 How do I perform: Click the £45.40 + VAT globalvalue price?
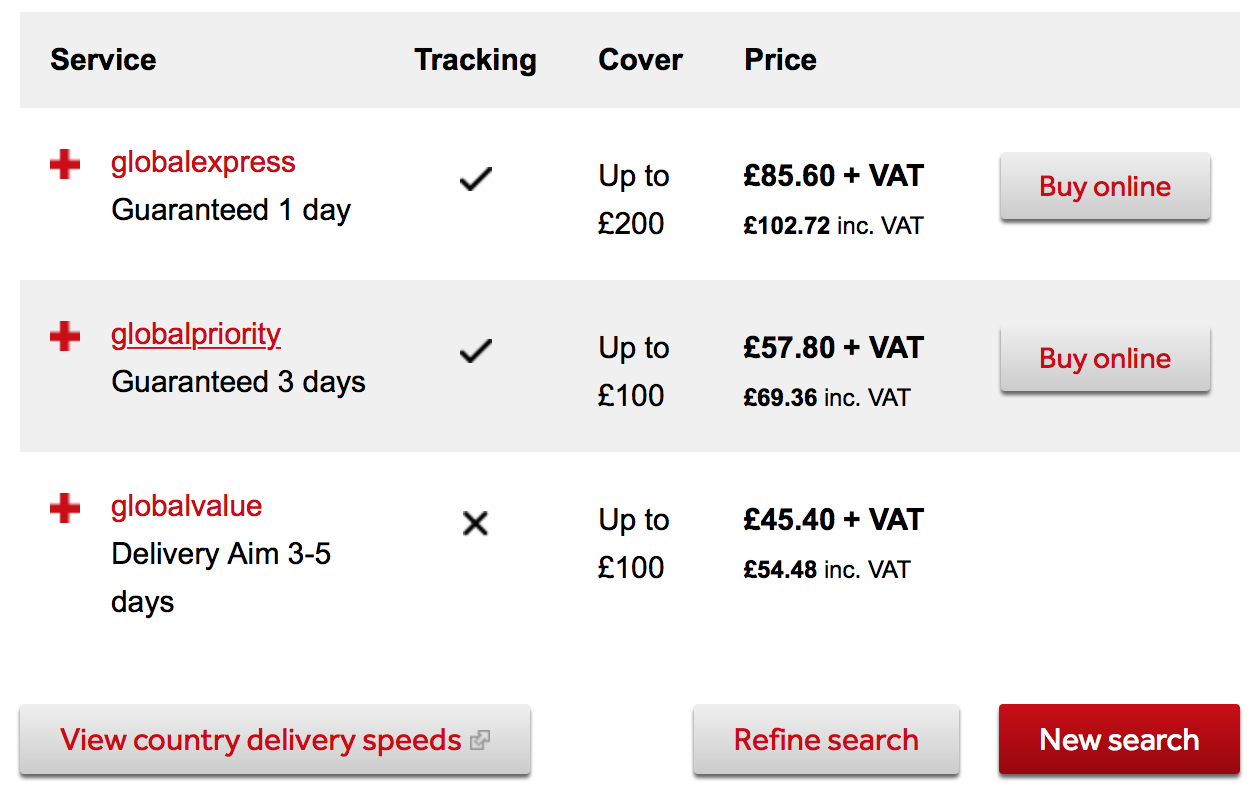pos(833,520)
